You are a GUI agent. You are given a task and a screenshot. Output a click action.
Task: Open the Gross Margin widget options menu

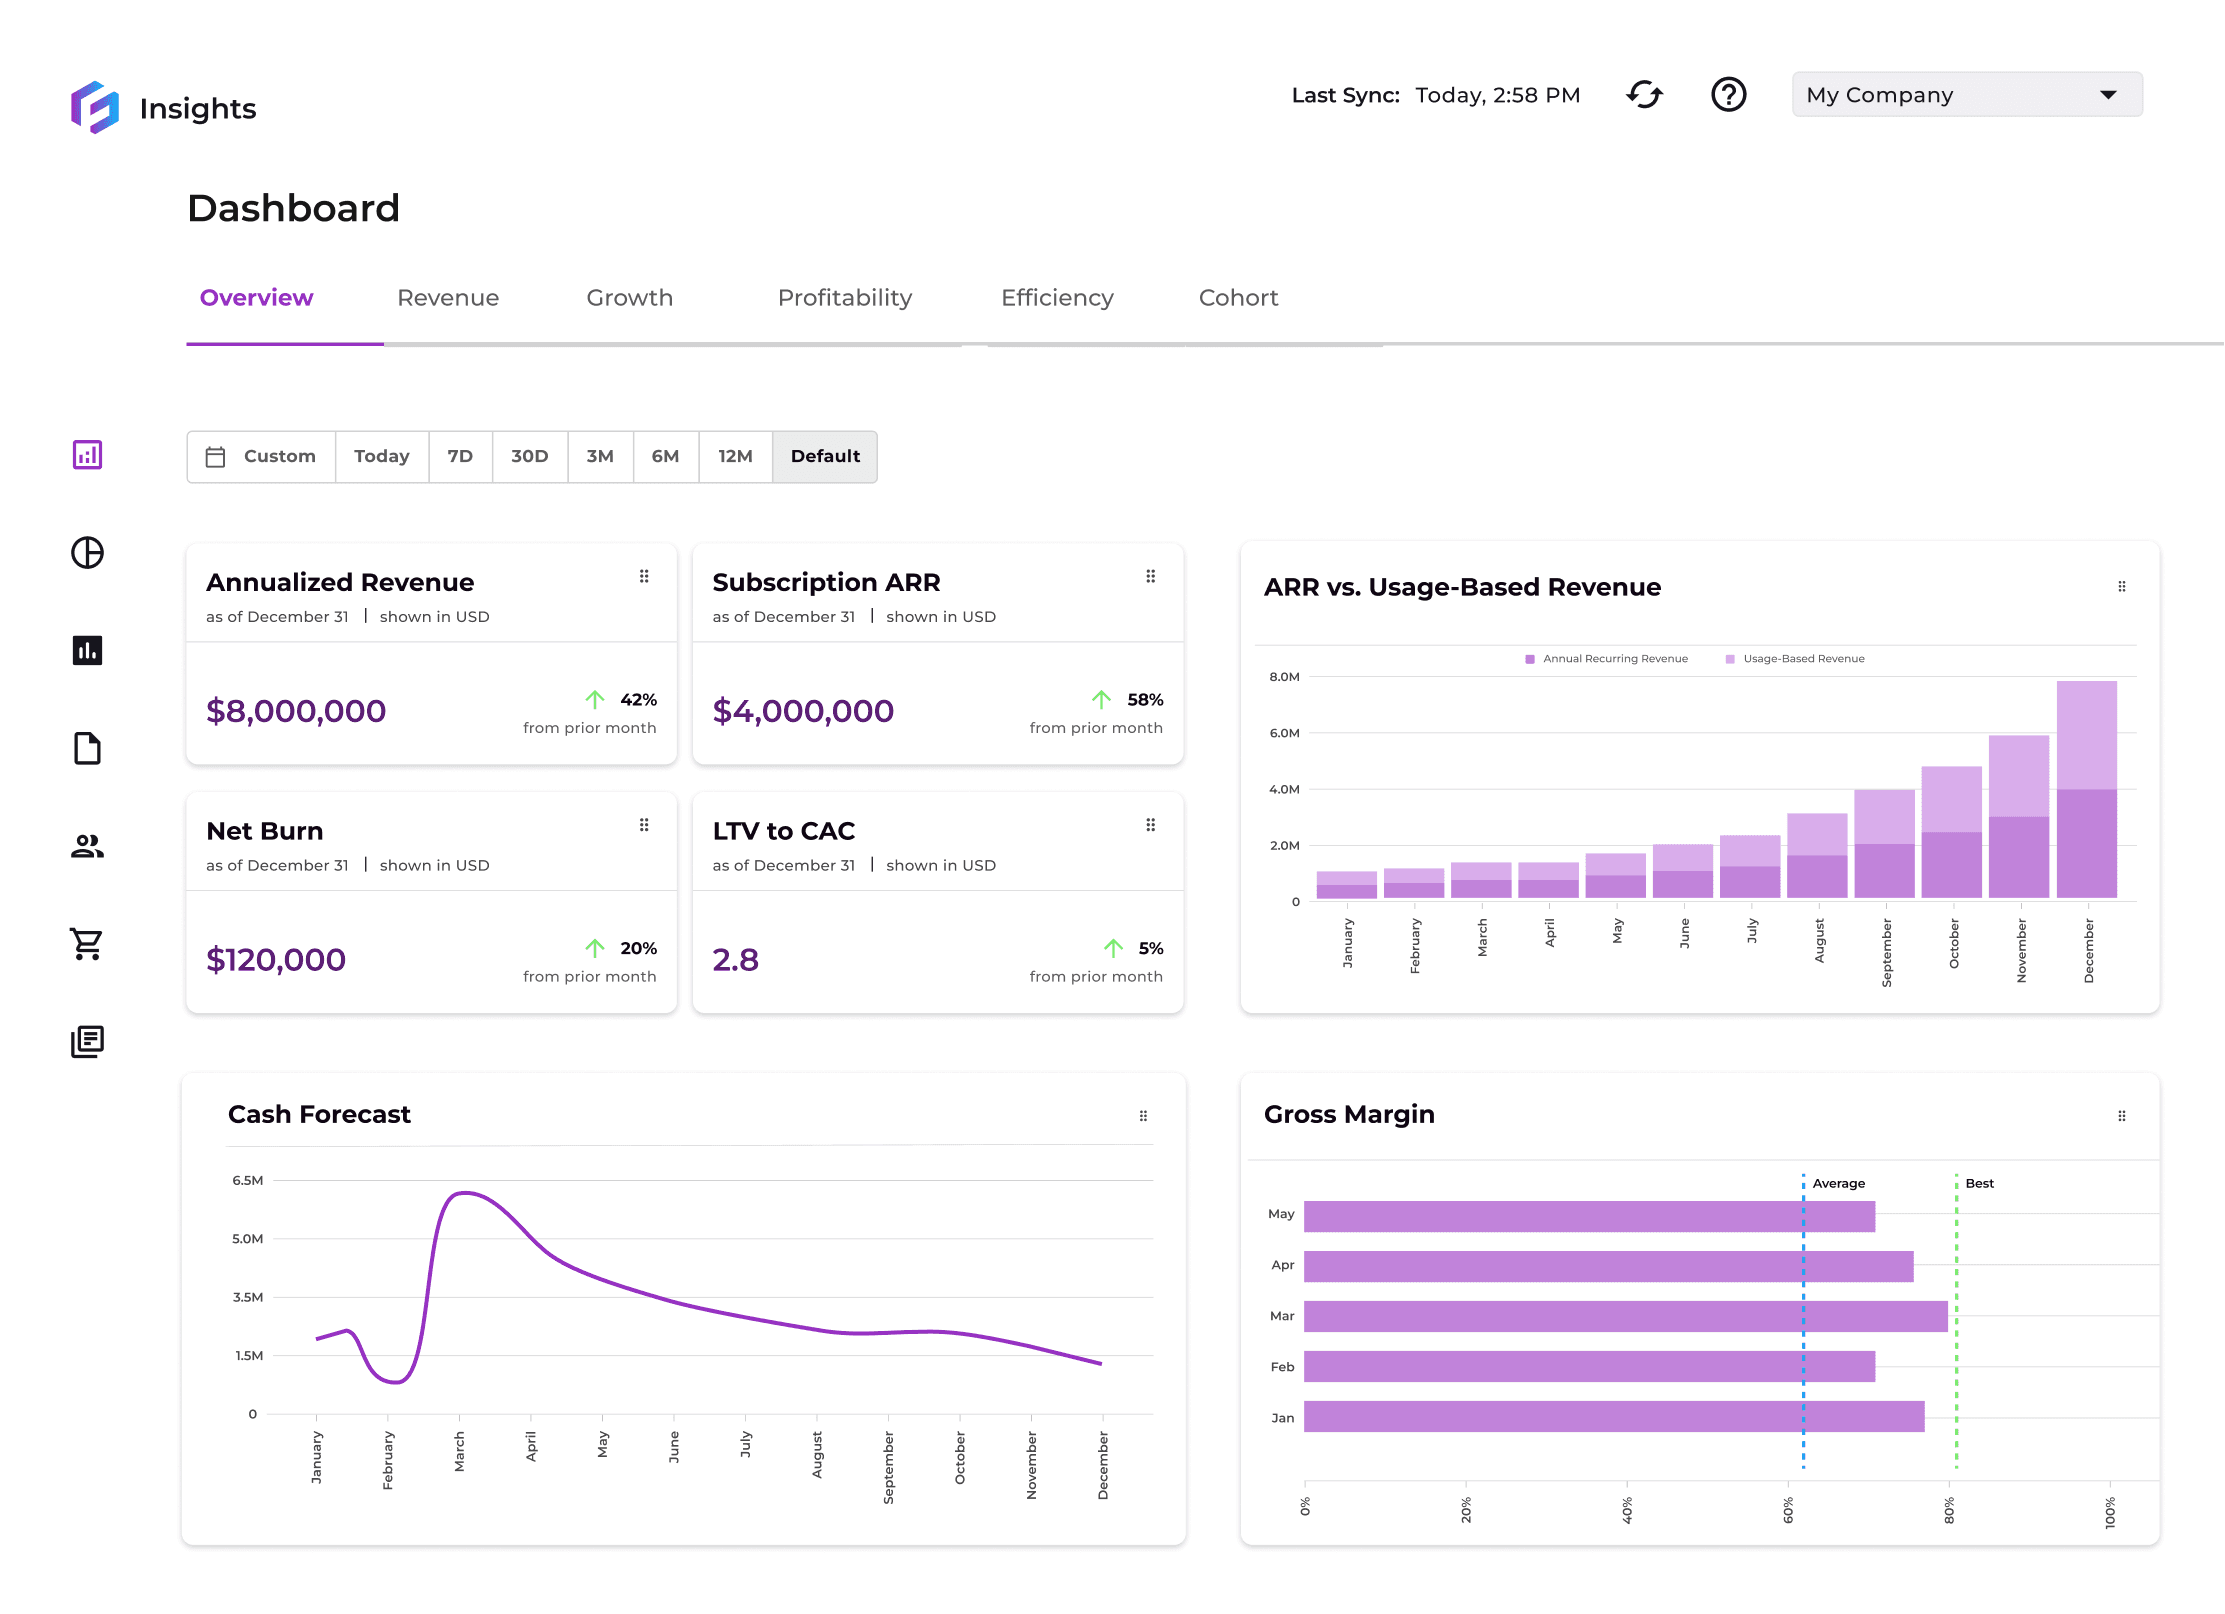[x=2122, y=1115]
